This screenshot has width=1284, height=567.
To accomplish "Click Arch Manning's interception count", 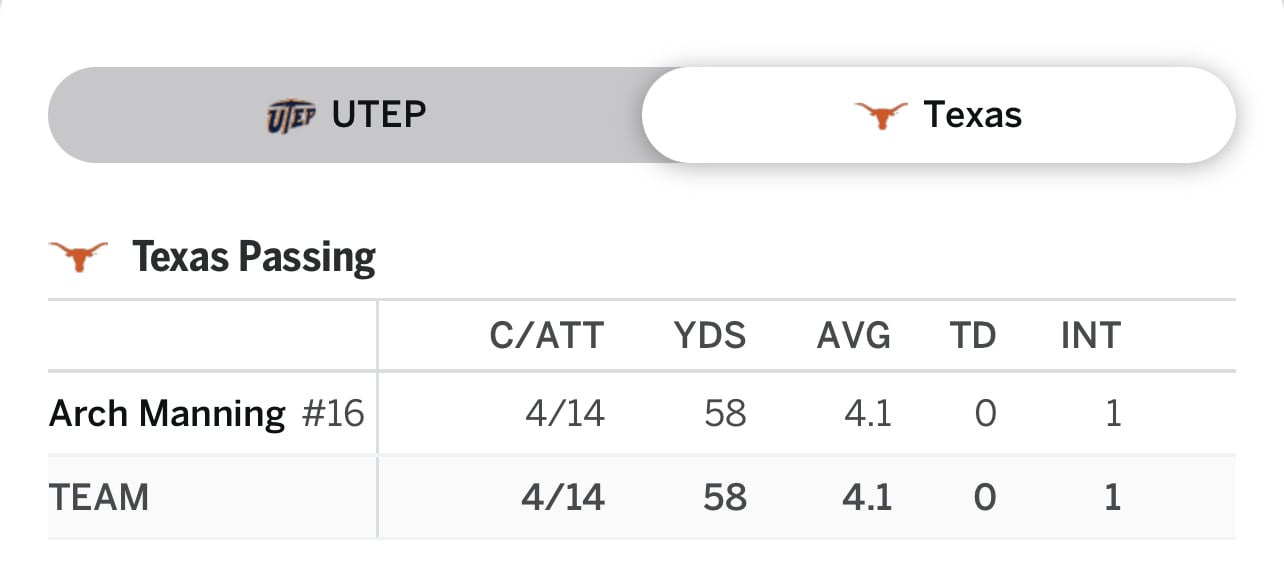I will click(x=1113, y=413).
